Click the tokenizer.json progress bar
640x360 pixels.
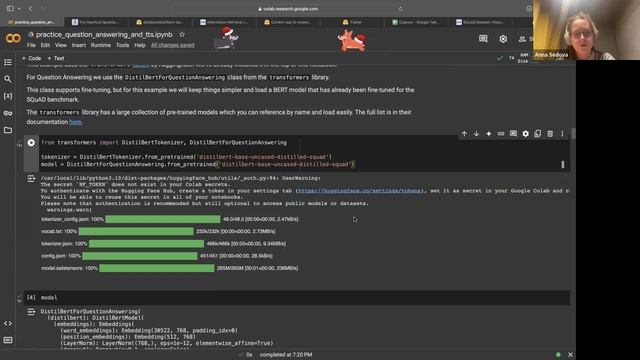[147, 244]
